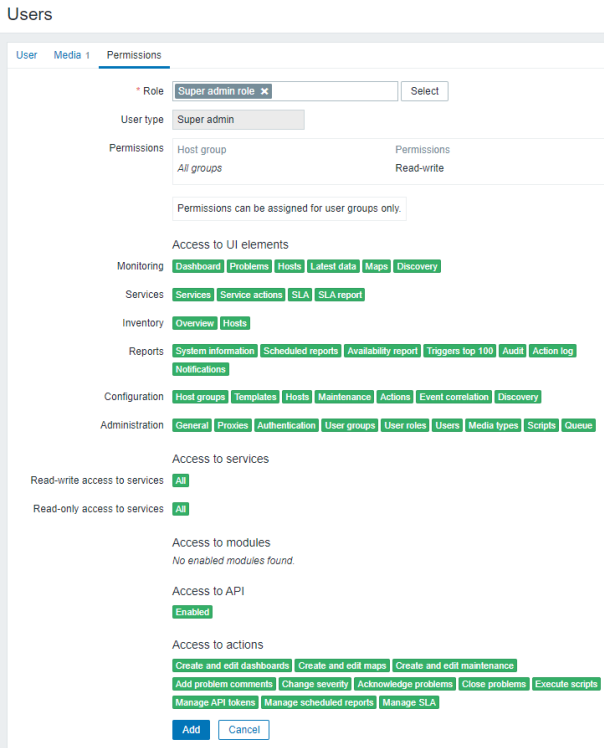Click the Media types tag
The image size is (604, 748).
(x=493, y=425)
